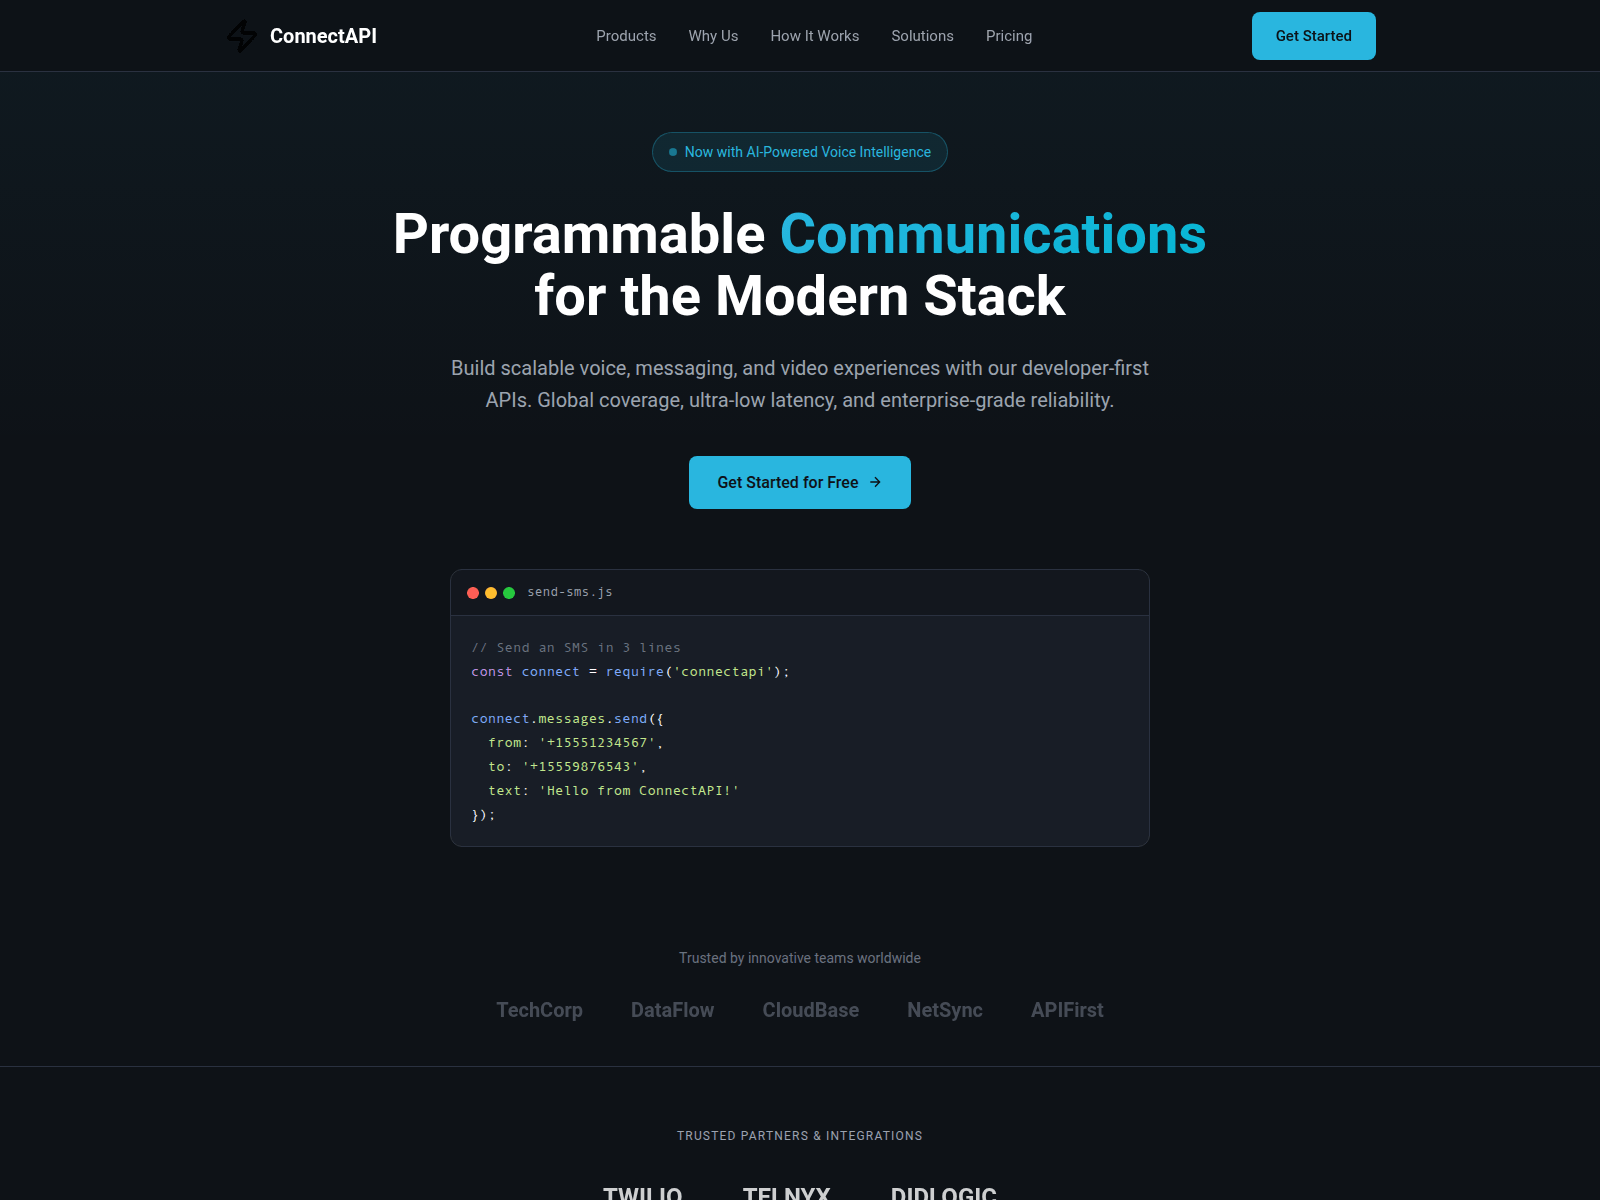The height and width of the screenshot is (1200, 1600).
Task: Click the AI-Powered Voice Intelligence badge
Action: pyautogui.click(x=799, y=152)
